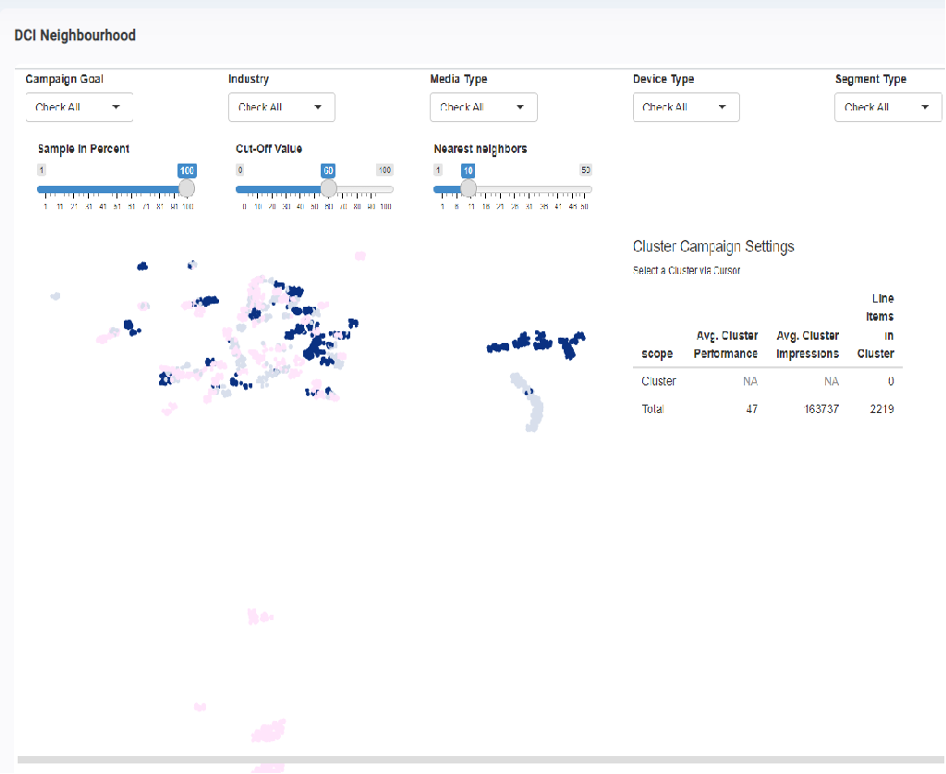Select the Total row in the table
946x774 pixels.
pos(767,409)
